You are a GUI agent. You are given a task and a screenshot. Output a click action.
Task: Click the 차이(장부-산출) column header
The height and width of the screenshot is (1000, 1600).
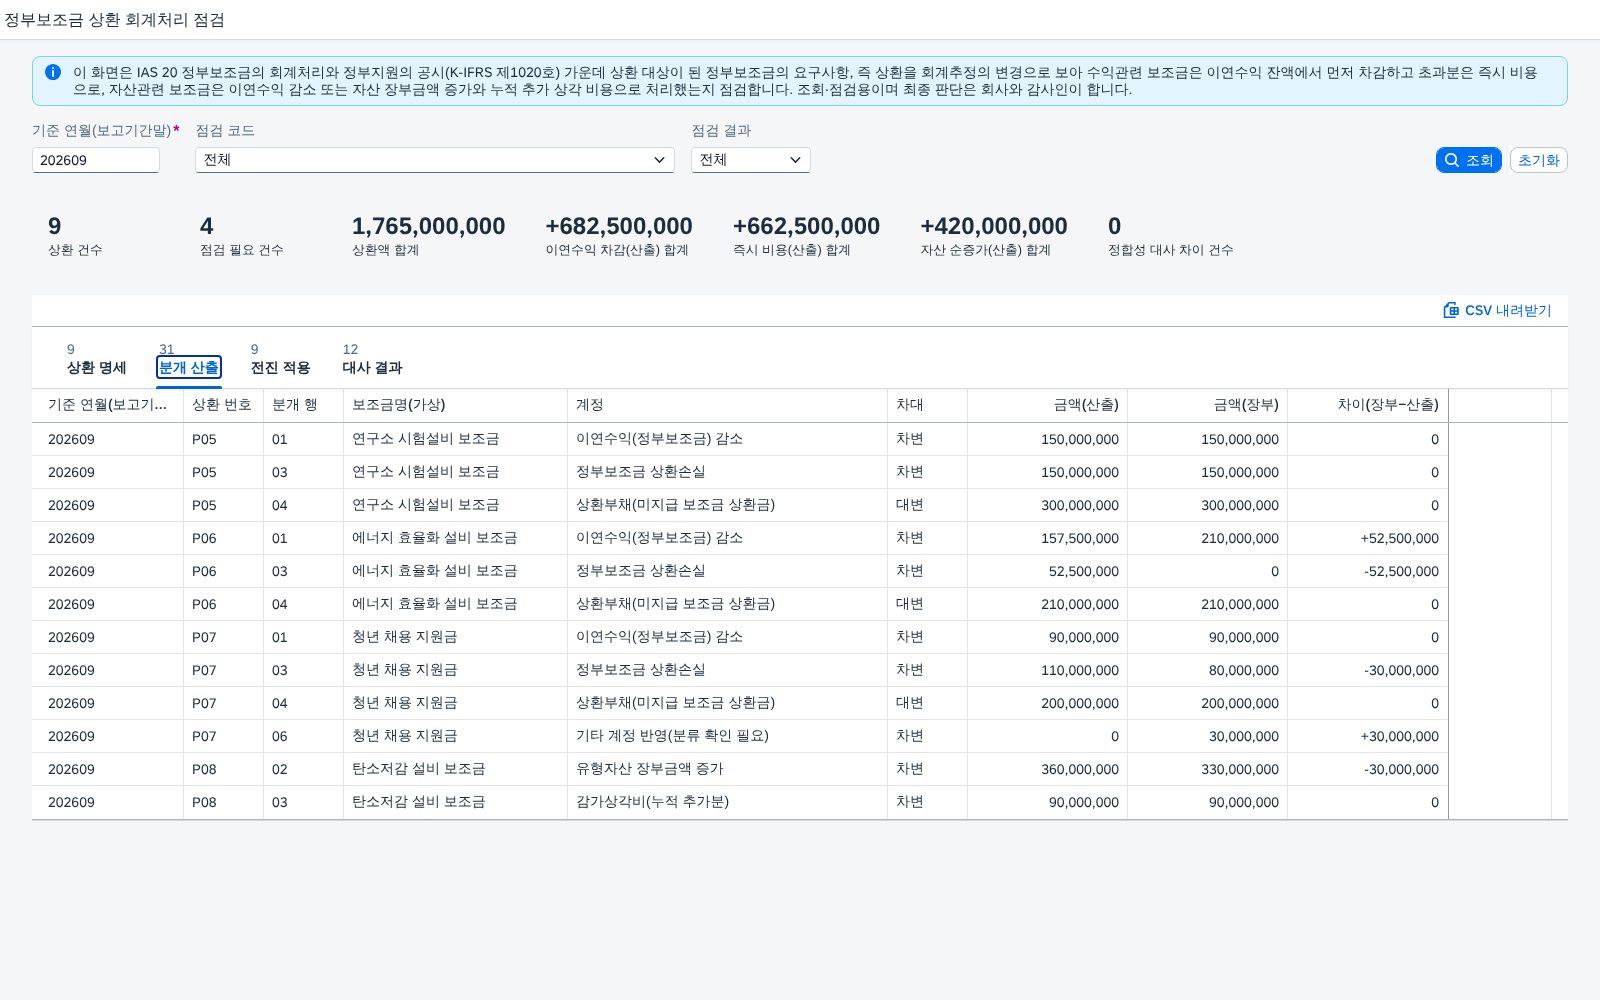[x=1367, y=405]
